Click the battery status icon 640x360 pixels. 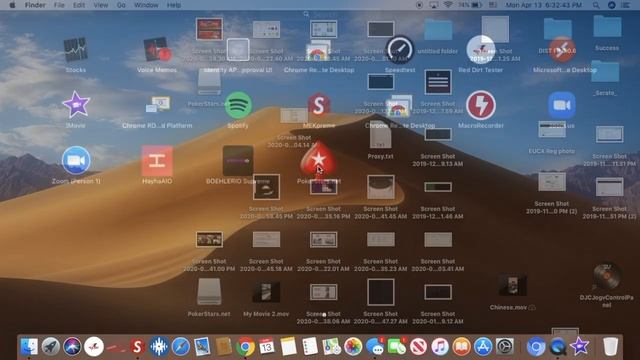(477, 5)
